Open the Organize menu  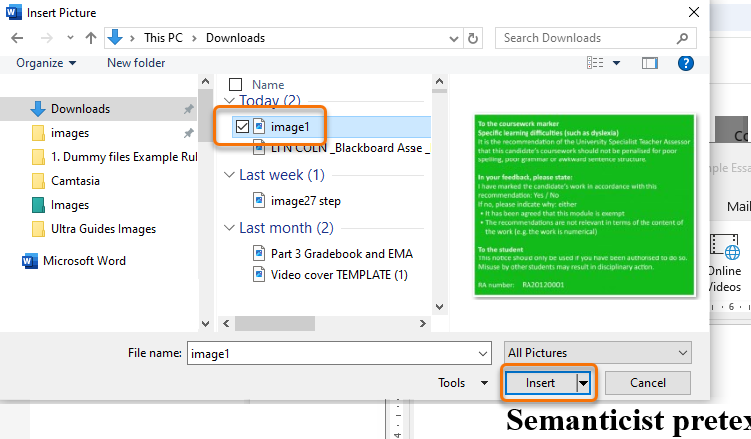46,63
